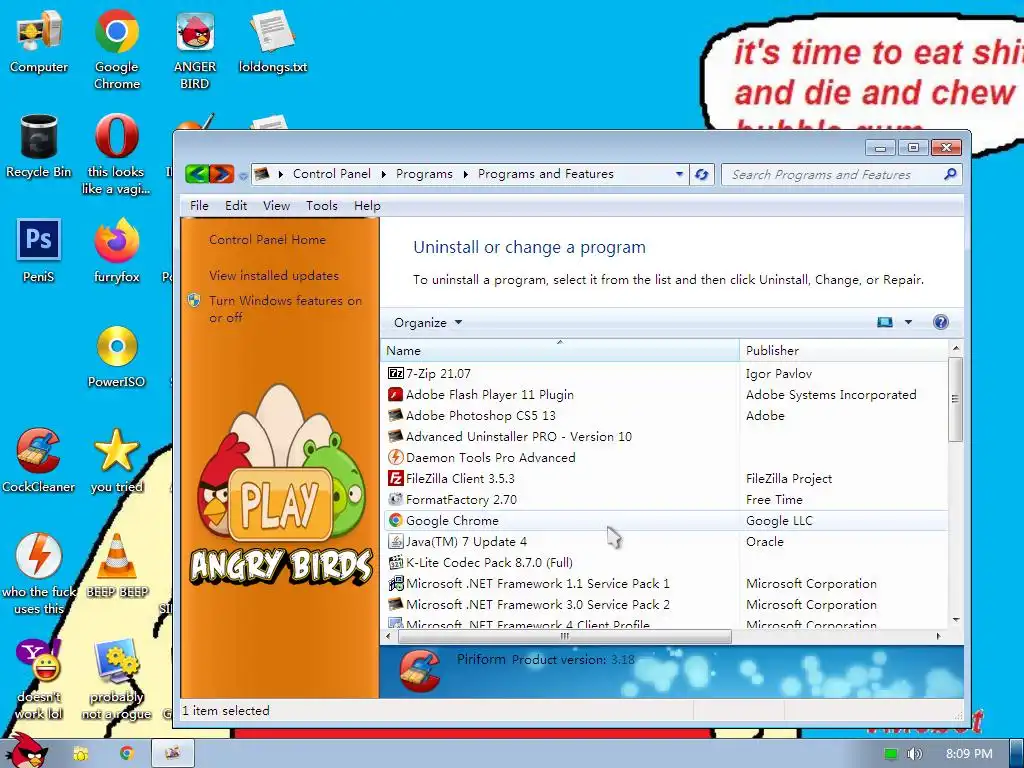Open the star icon labeled you tried
The width and height of the screenshot is (1024, 768).
pos(116,460)
